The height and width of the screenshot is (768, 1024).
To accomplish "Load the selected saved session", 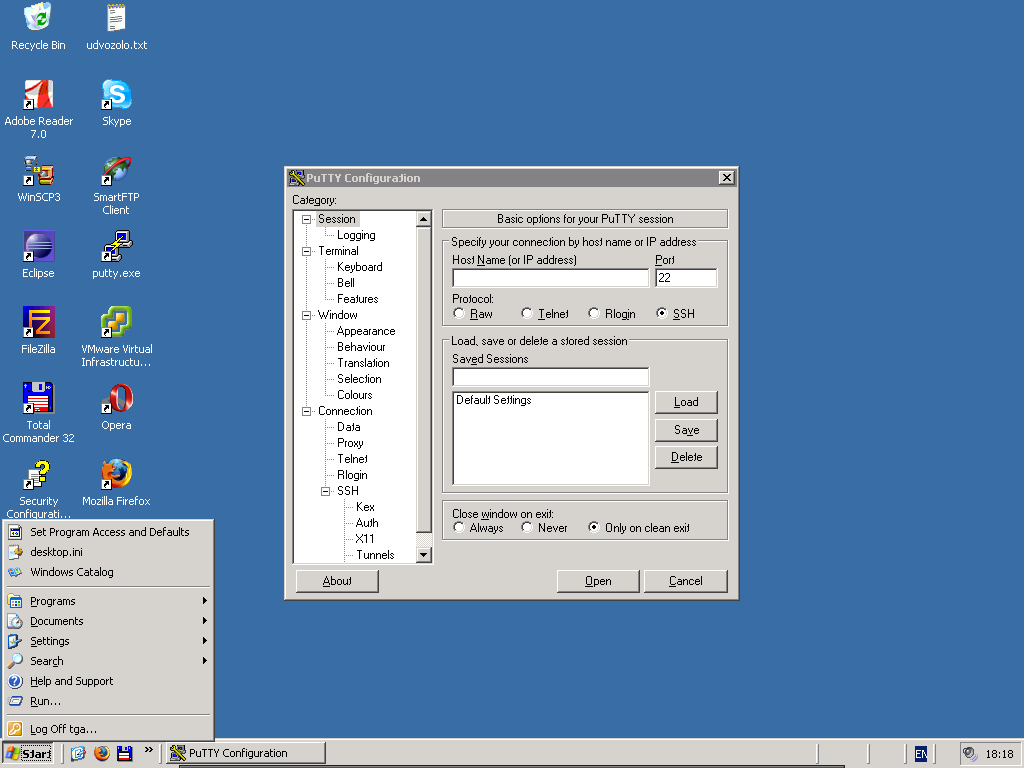I will pos(686,402).
